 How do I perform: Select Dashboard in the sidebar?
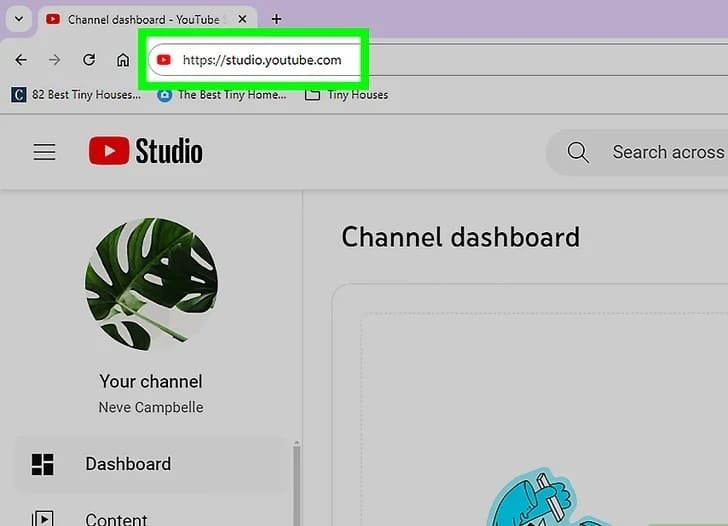pyautogui.click(x=128, y=464)
